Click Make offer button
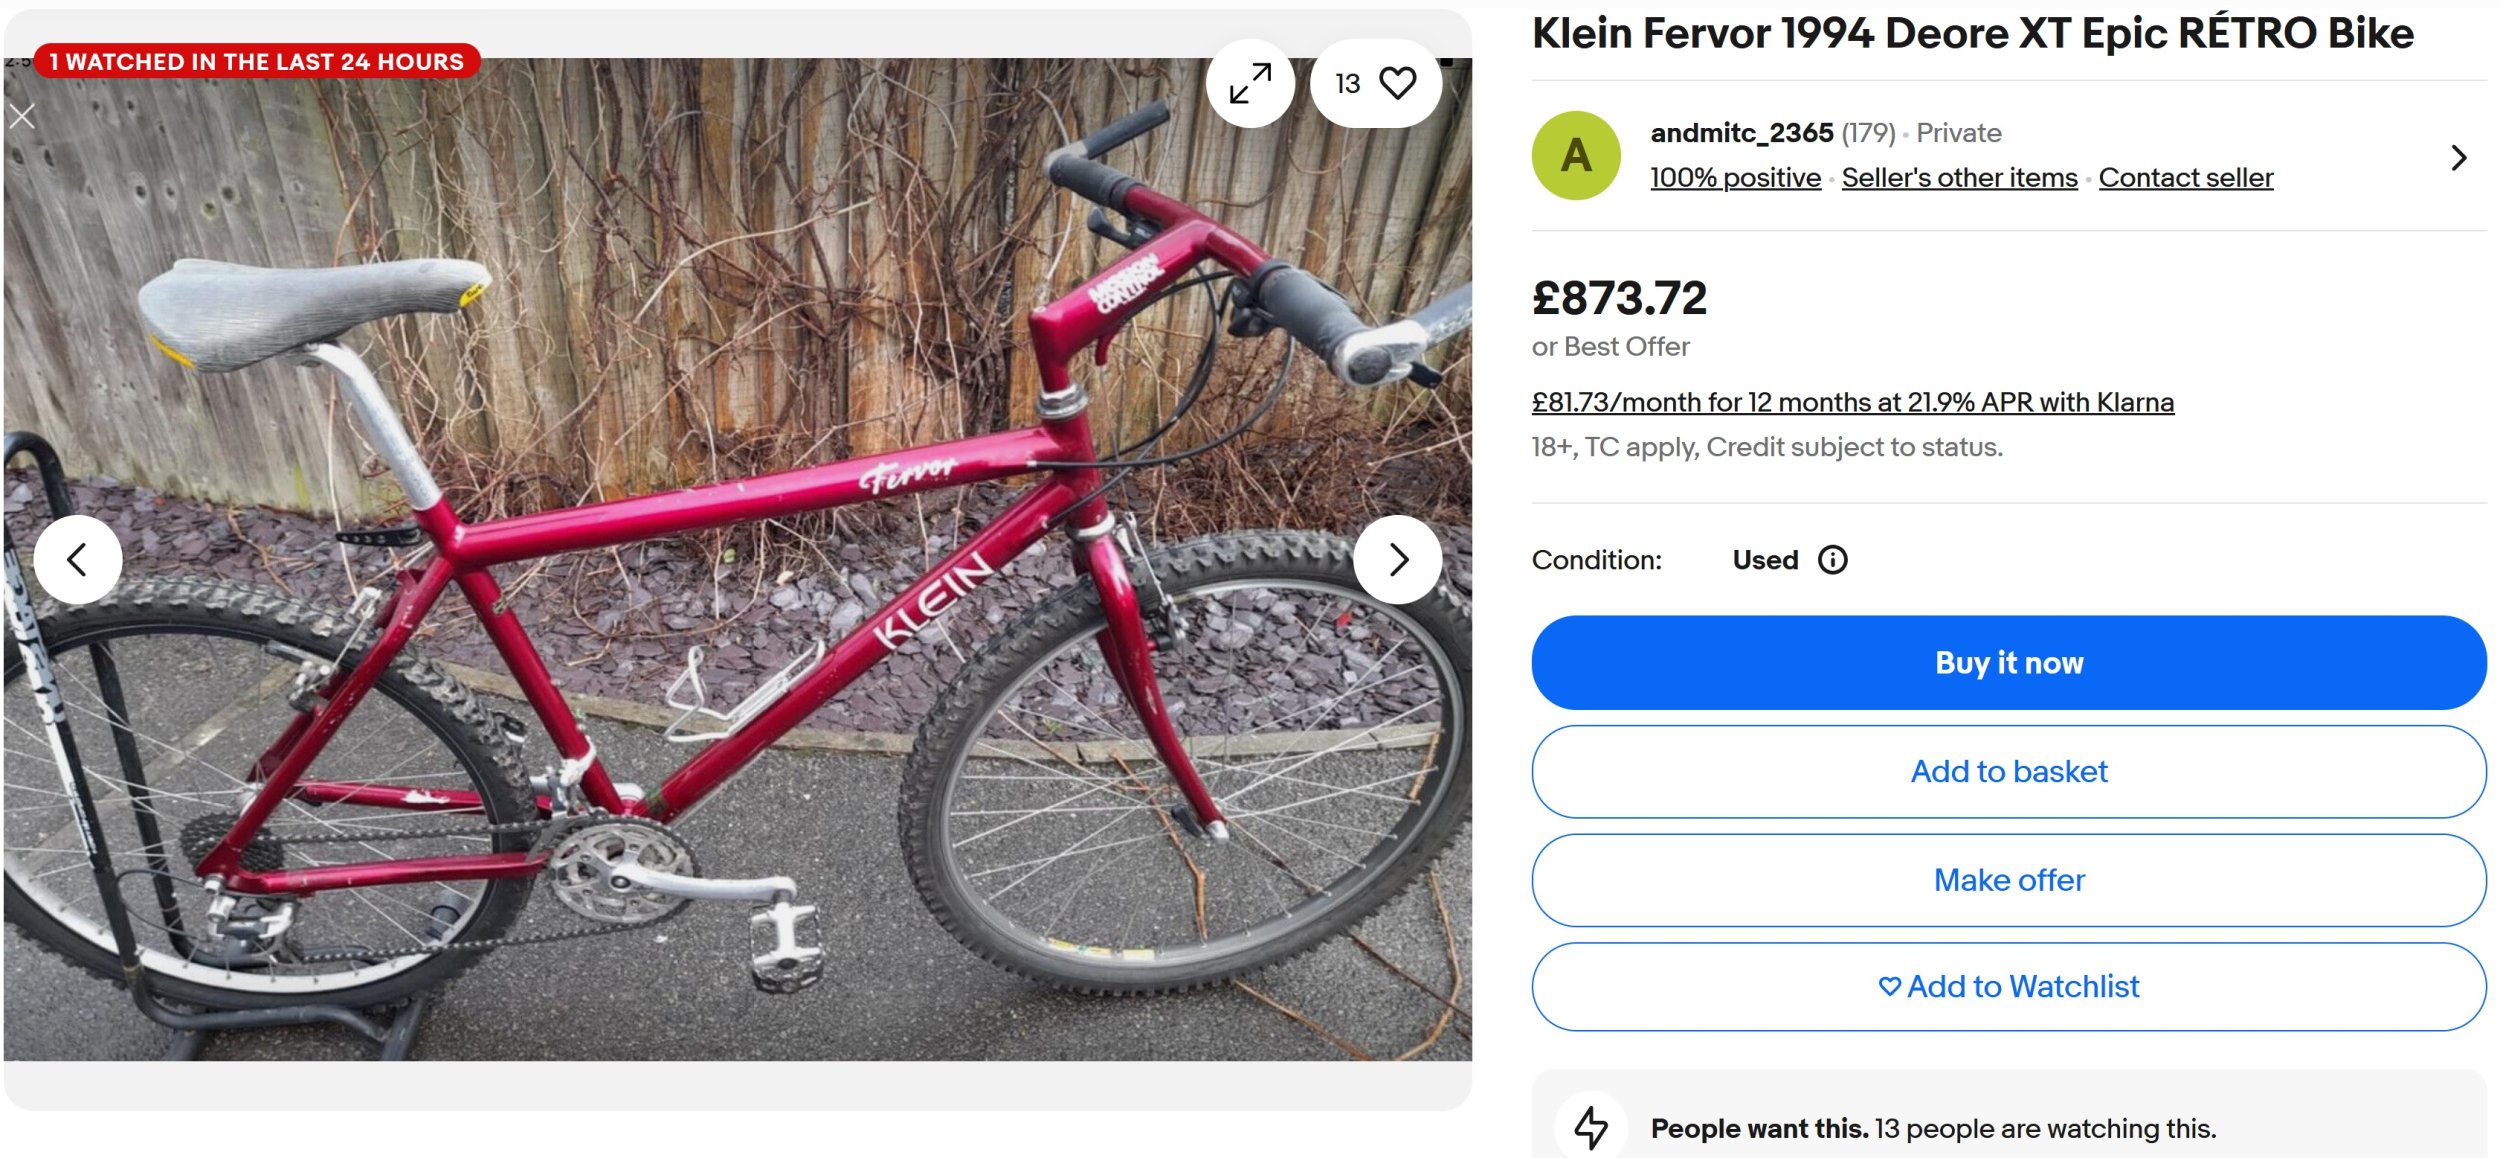The height and width of the screenshot is (1158, 2500). 2008,880
